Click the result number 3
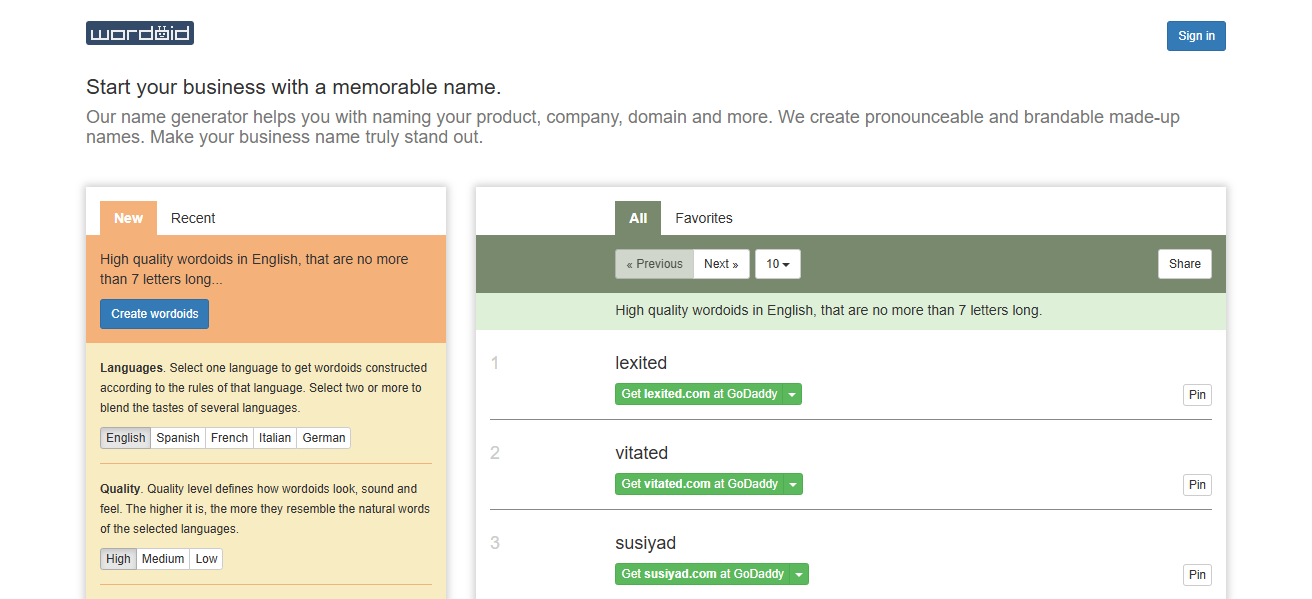 click(x=494, y=543)
